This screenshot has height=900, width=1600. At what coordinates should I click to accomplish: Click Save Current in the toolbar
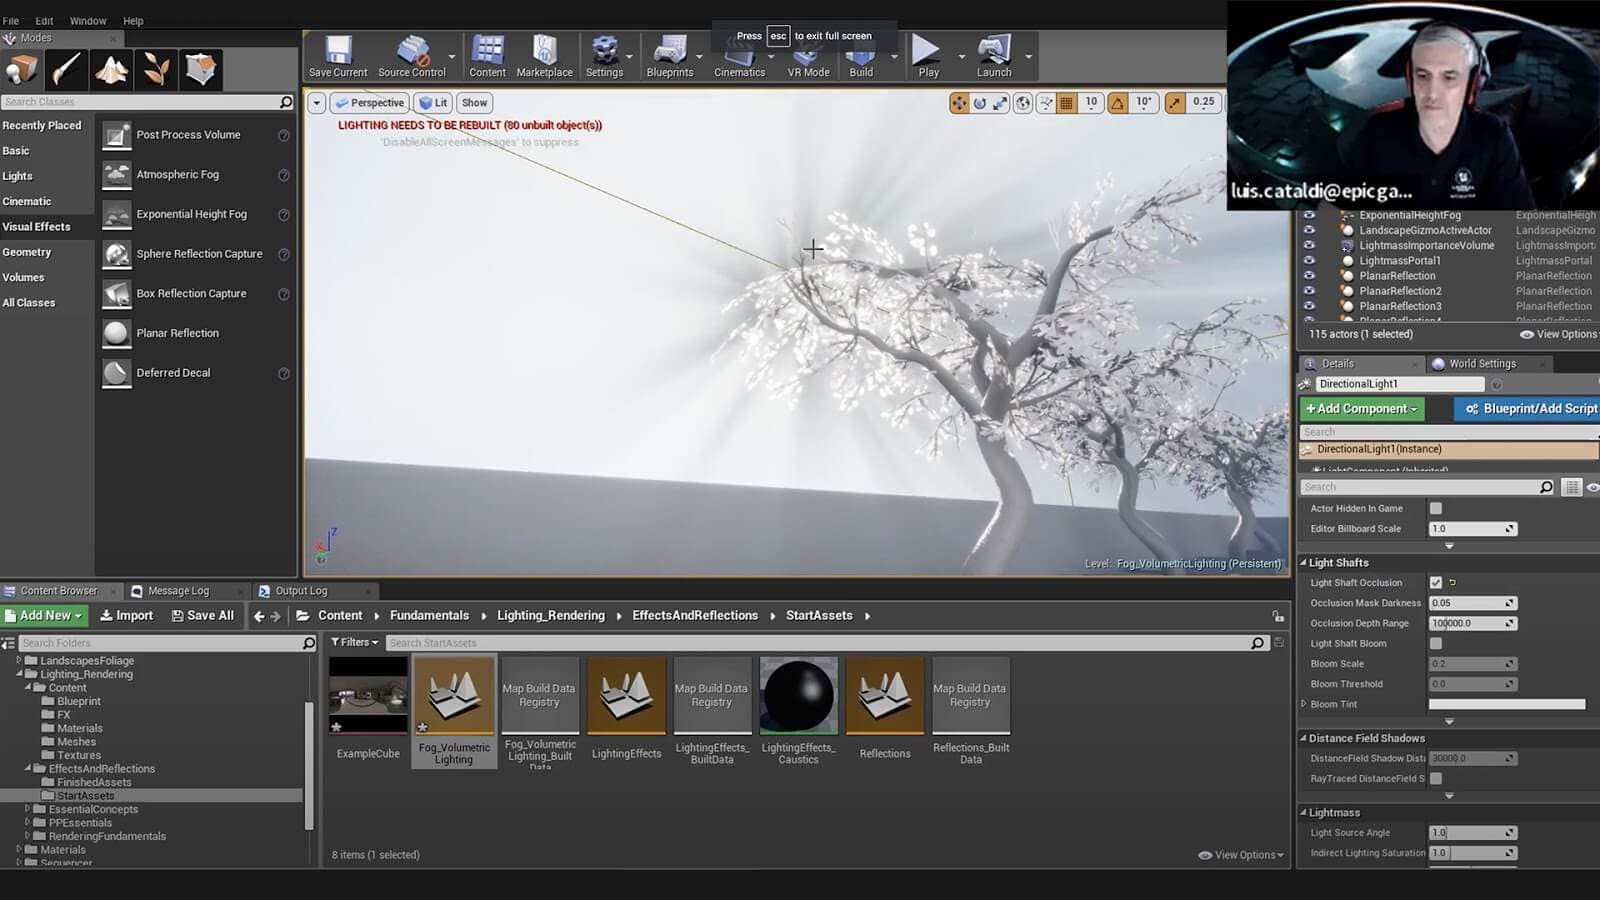point(338,57)
